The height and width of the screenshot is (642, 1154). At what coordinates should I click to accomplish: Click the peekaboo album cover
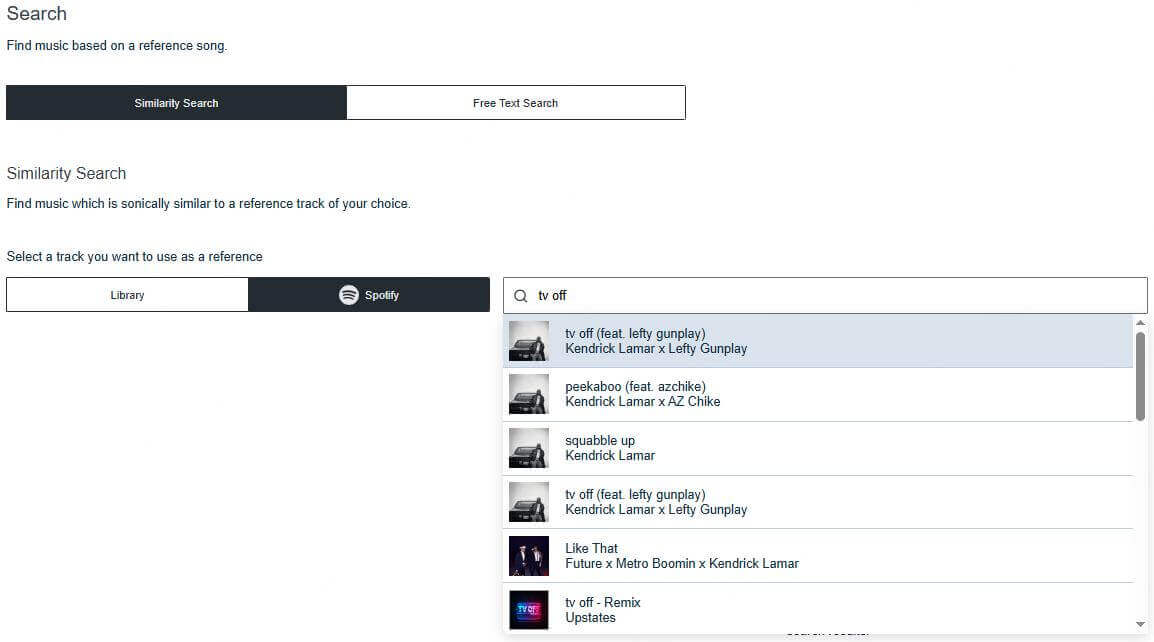pos(528,393)
